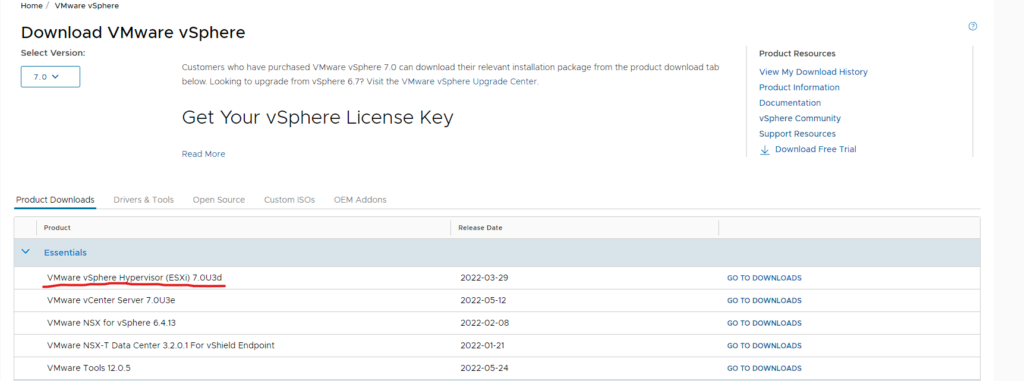Select the VMware Tools 12.0.5 row
This screenshot has width=1024, height=381.
click(497, 368)
